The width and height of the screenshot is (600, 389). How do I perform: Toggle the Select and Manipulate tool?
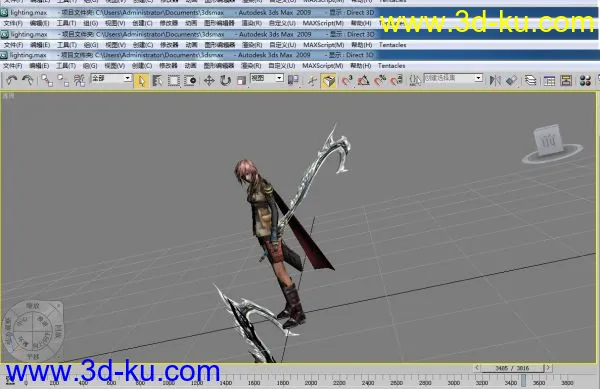point(312,81)
